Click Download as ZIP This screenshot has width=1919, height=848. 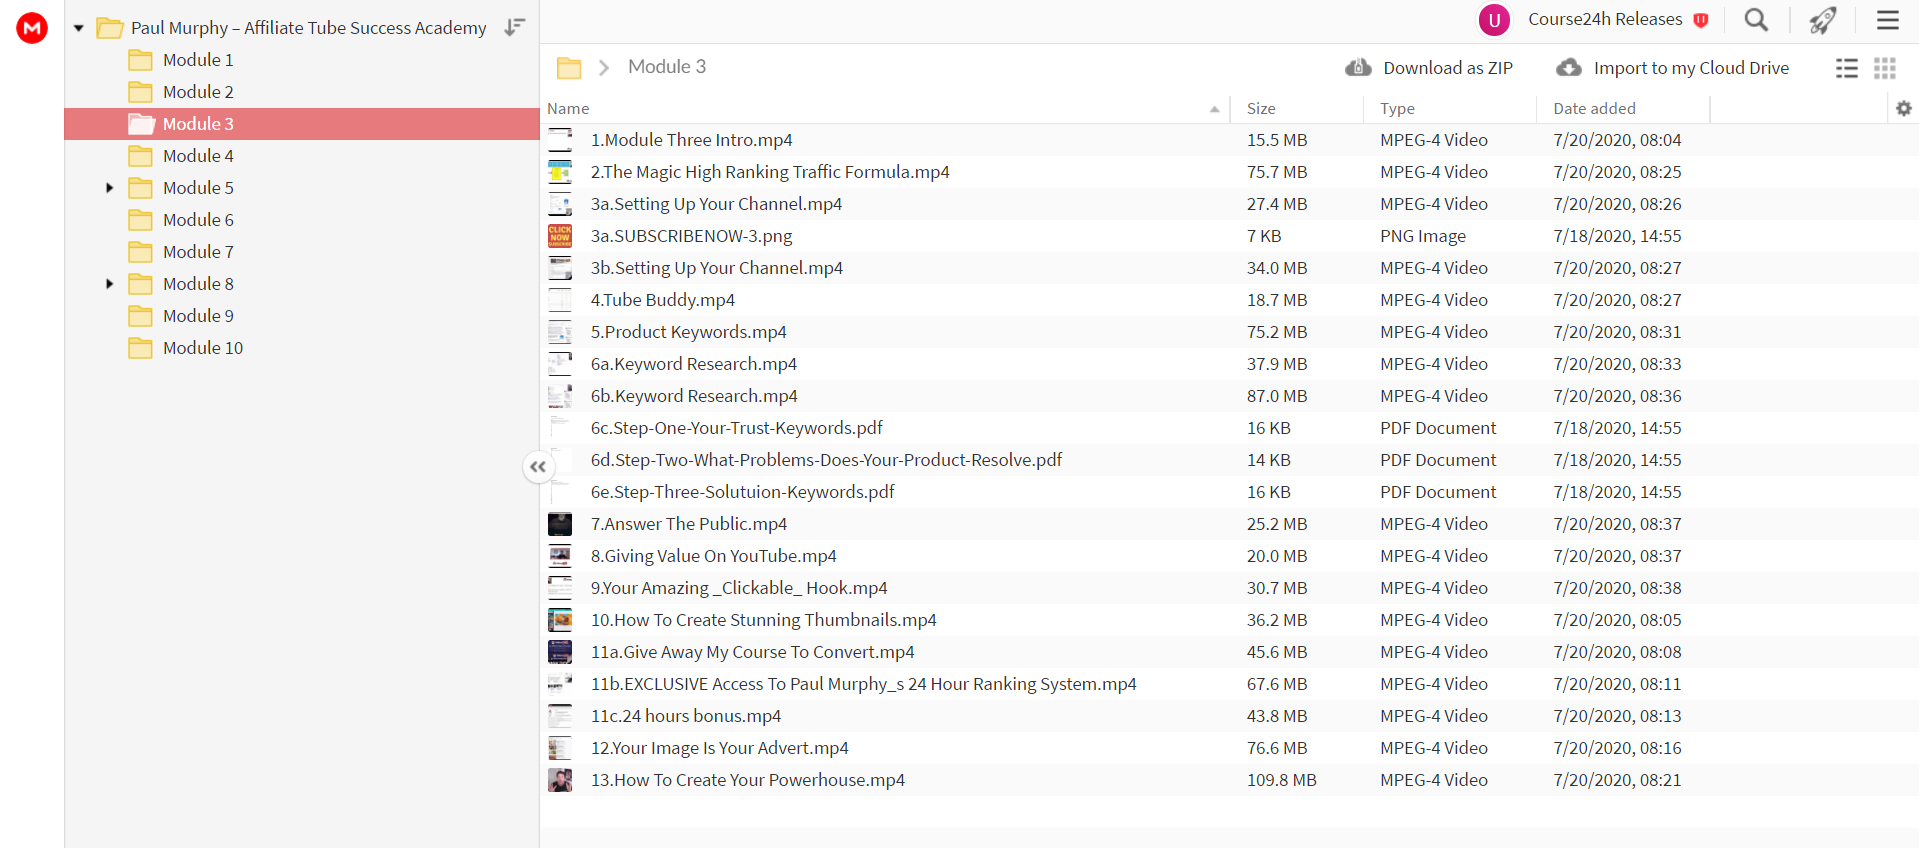(x=1447, y=68)
